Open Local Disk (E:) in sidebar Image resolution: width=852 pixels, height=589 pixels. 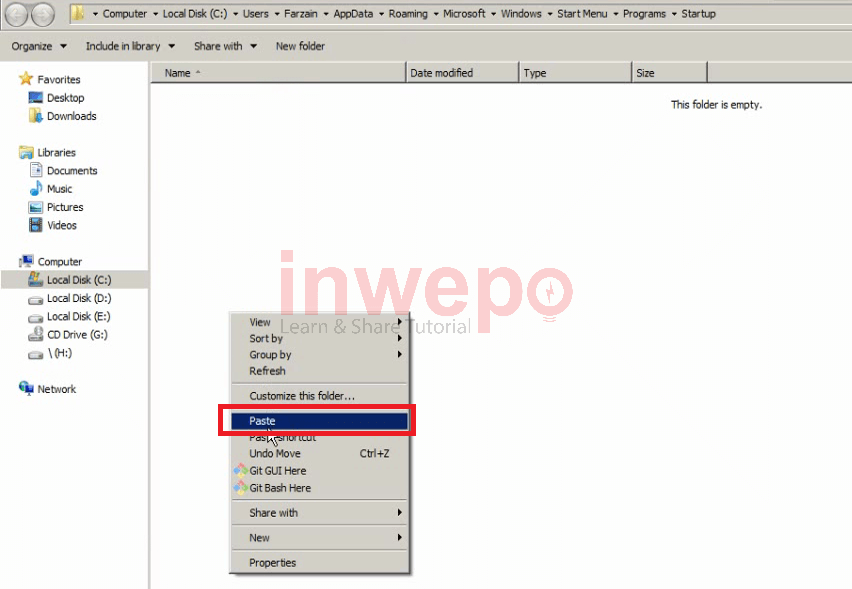[x=79, y=316]
